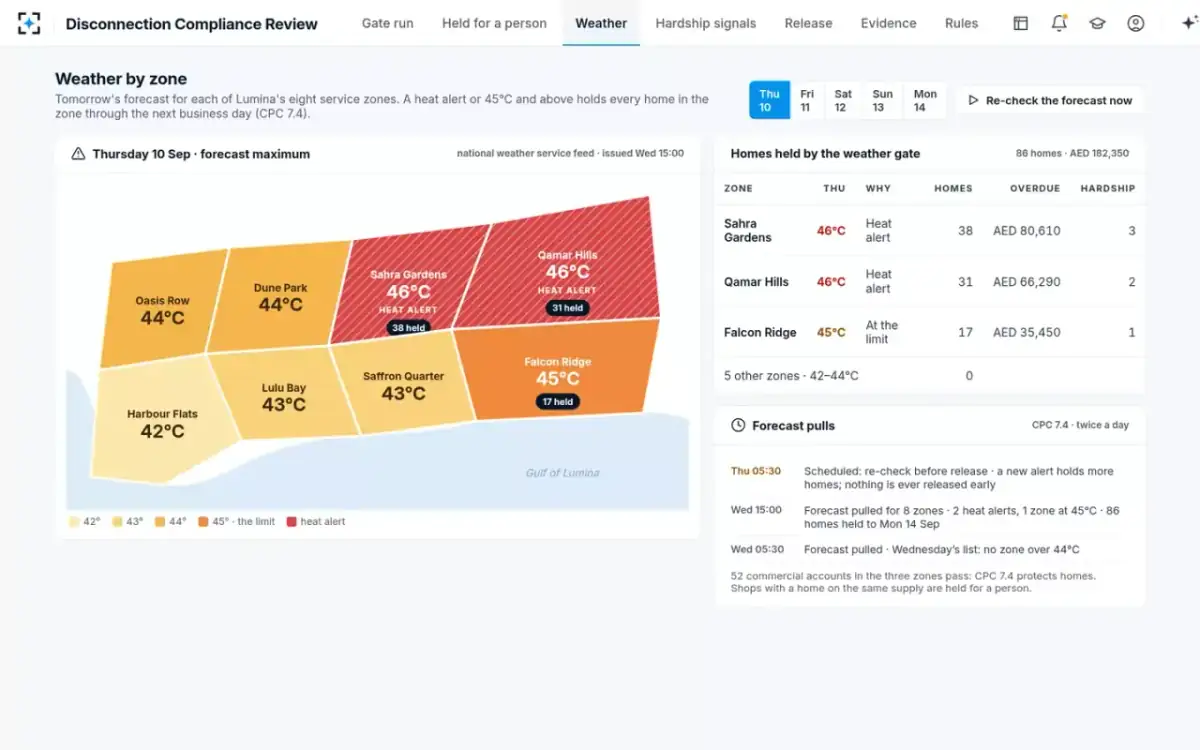Open the Falcon Ridge table row
The image size is (1200, 750).
[x=930, y=332]
